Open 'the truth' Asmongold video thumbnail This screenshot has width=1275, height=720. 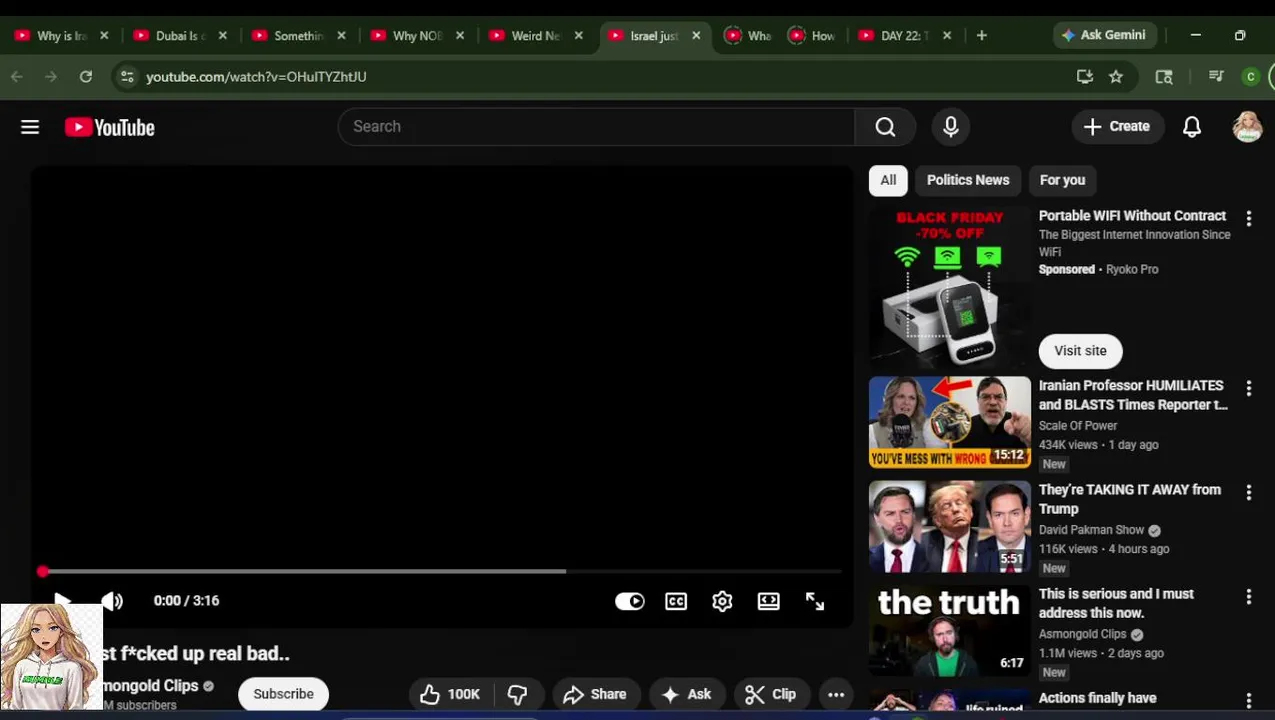coord(949,630)
